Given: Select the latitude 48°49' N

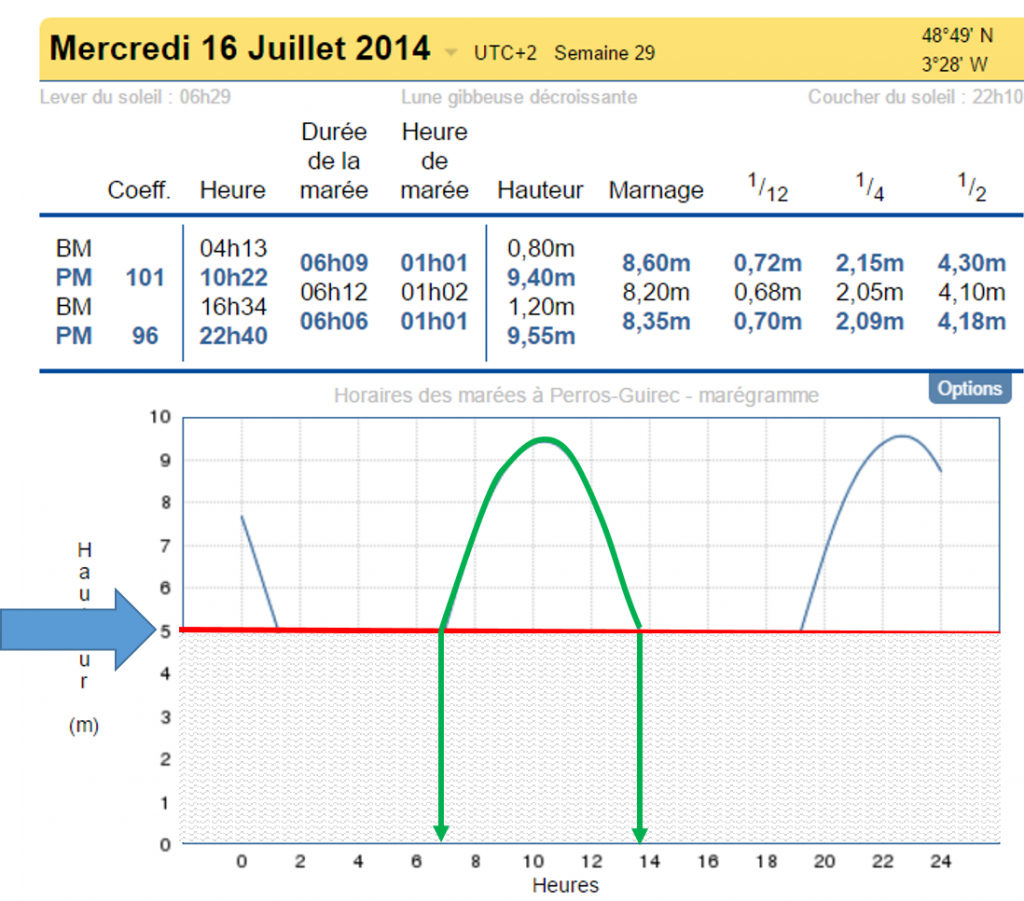Looking at the screenshot, I should (957, 35).
